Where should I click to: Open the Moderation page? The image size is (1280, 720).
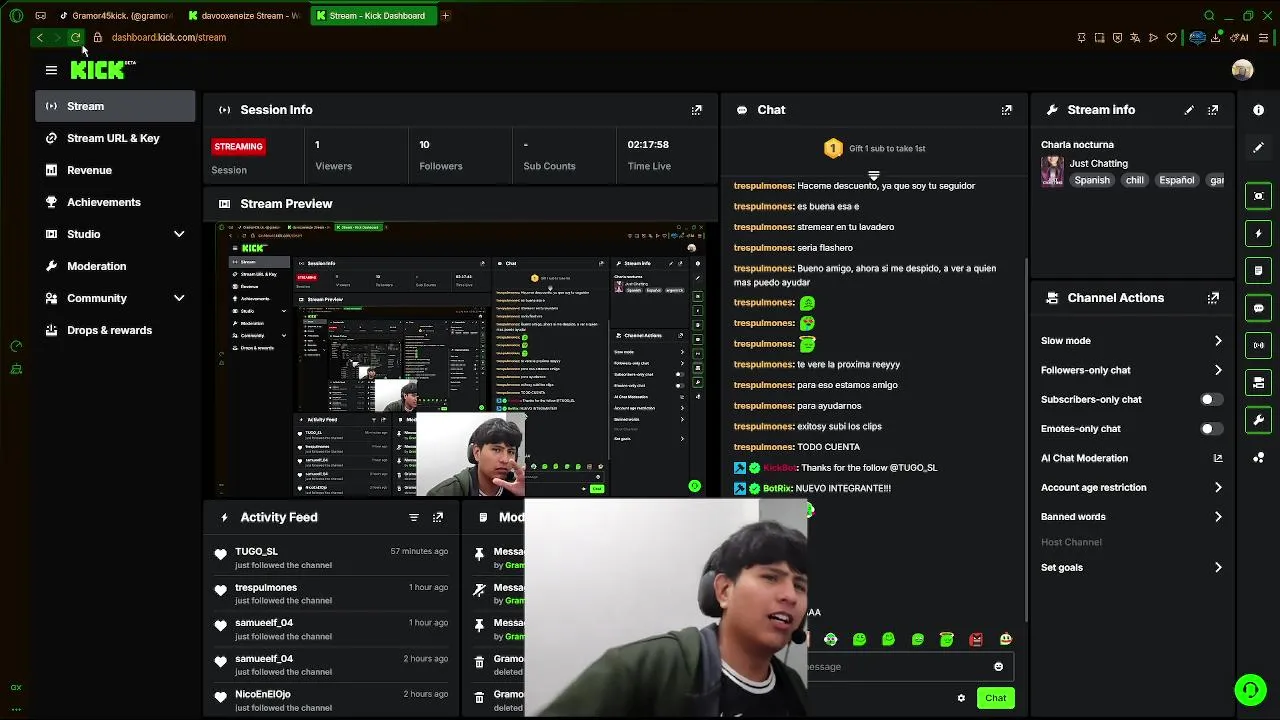[x=115, y=266]
